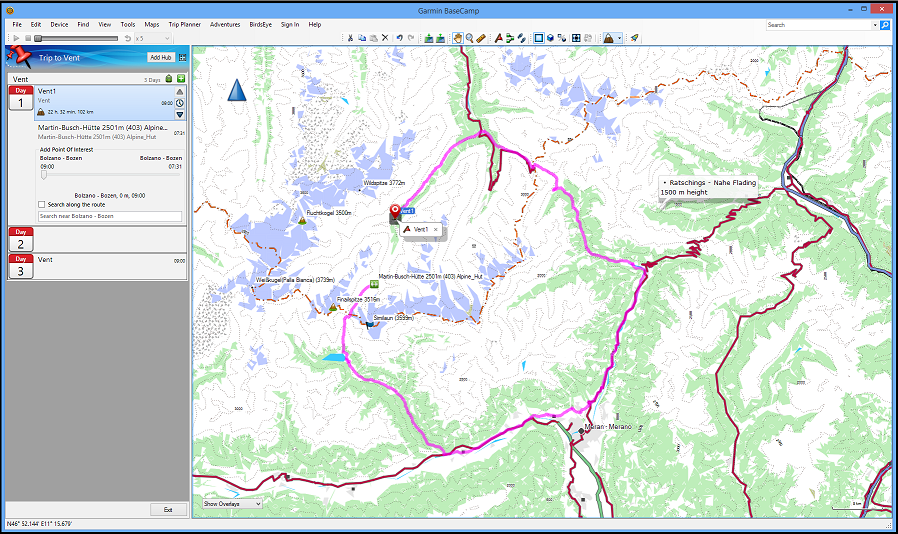The image size is (898, 534).
Task: Click the Play button for route playback
Action: coord(16,38)
